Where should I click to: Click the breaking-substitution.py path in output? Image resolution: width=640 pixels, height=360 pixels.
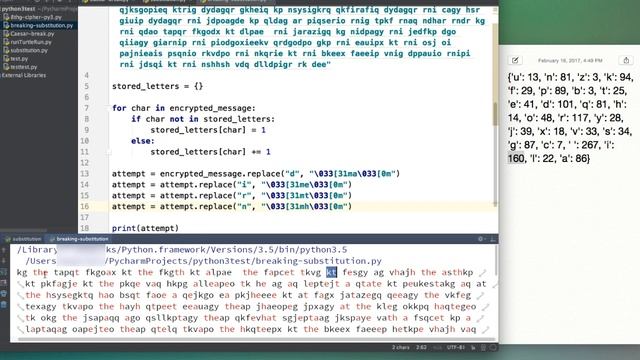tap(204, 261)
